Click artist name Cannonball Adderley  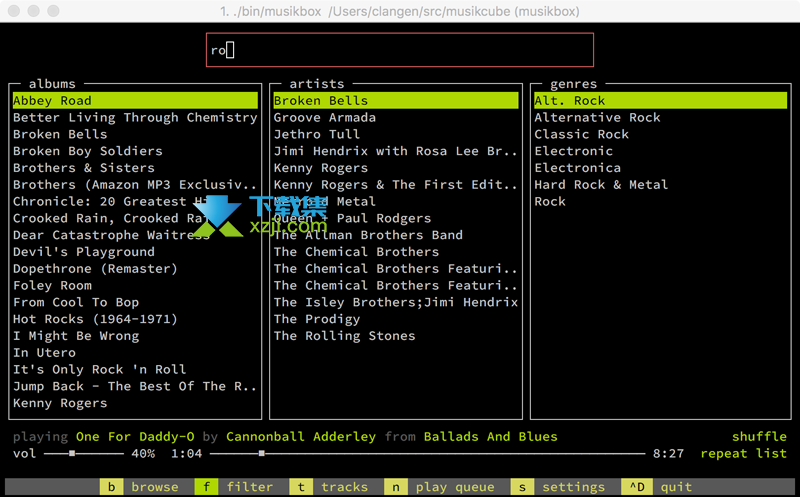[x=301, y=437]
